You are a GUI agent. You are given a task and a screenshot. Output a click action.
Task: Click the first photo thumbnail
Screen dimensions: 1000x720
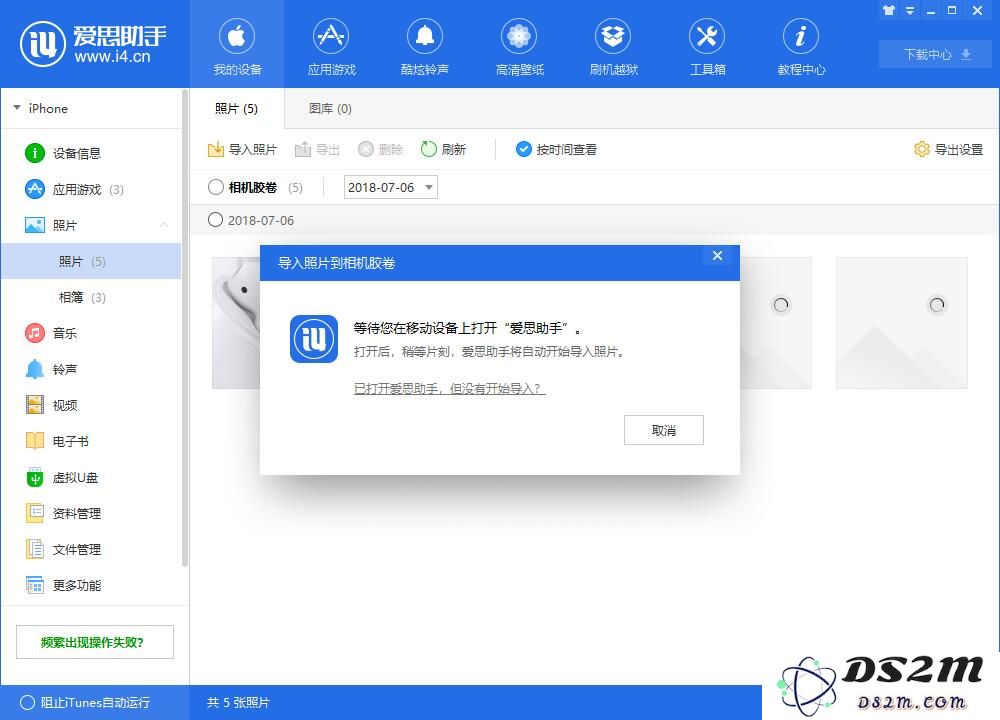coord(236,323)
